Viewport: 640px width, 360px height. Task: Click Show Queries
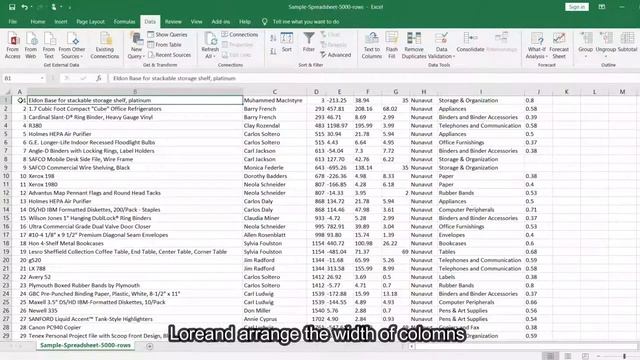tap(167, 35)
